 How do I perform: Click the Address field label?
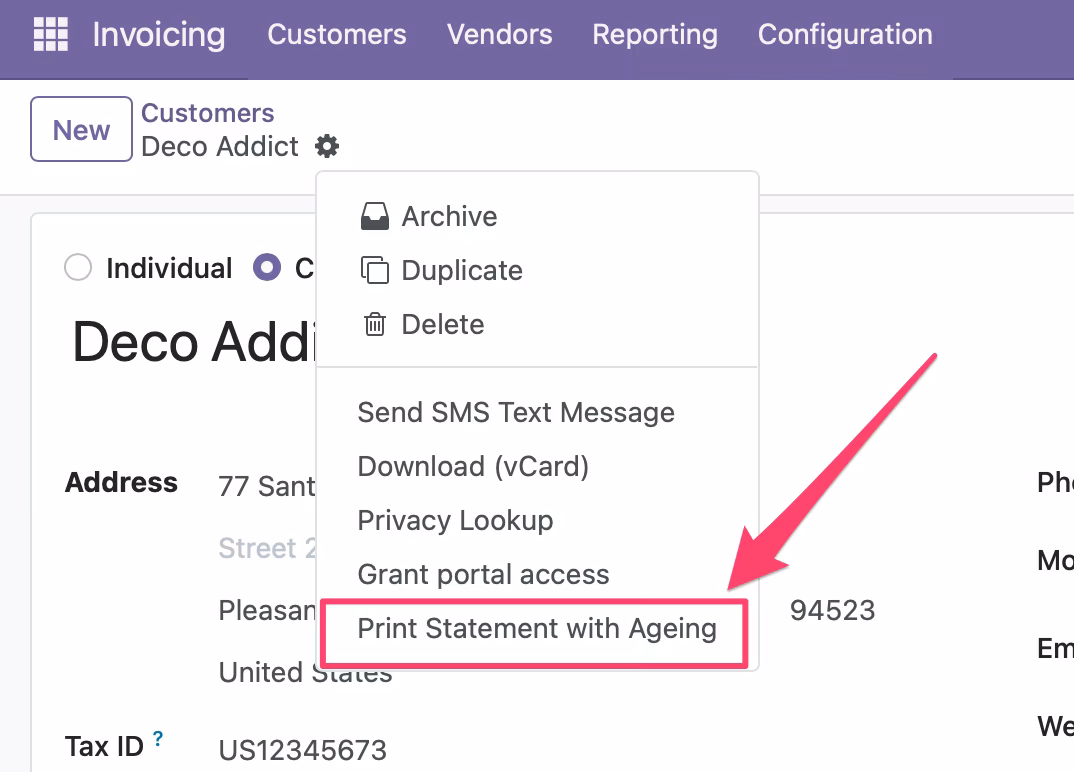click(121, 482)
